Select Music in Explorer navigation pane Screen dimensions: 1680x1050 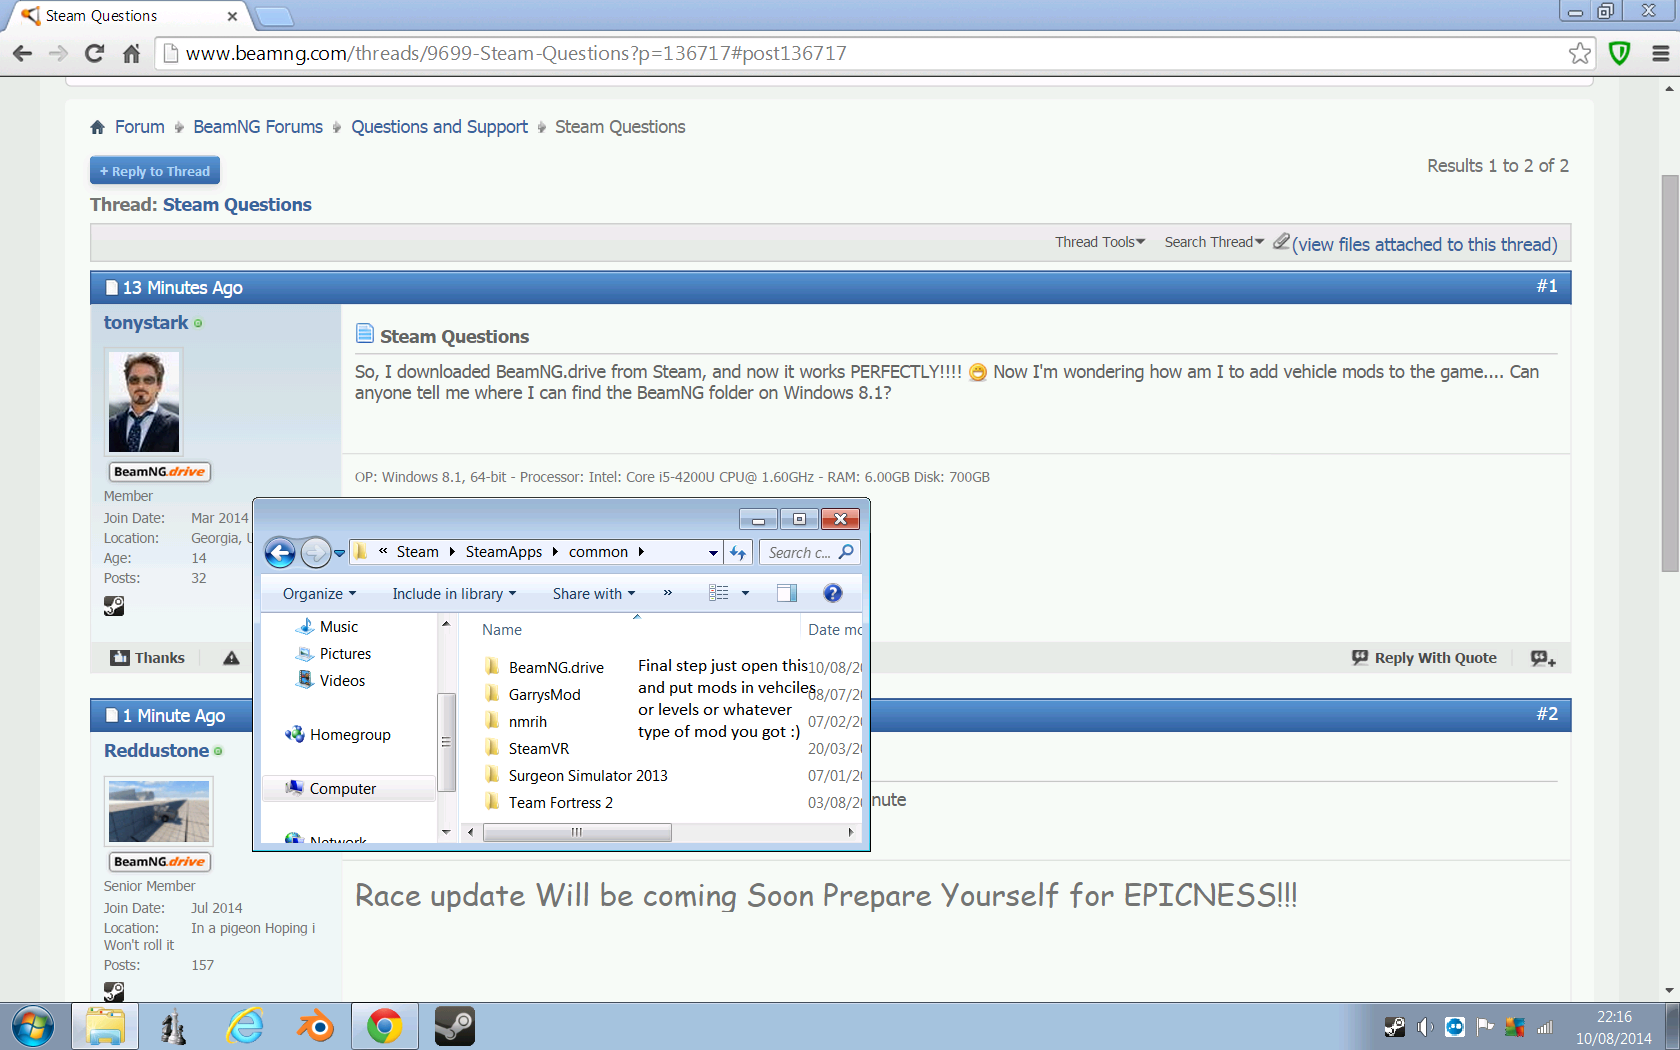(x=338, y=626)
